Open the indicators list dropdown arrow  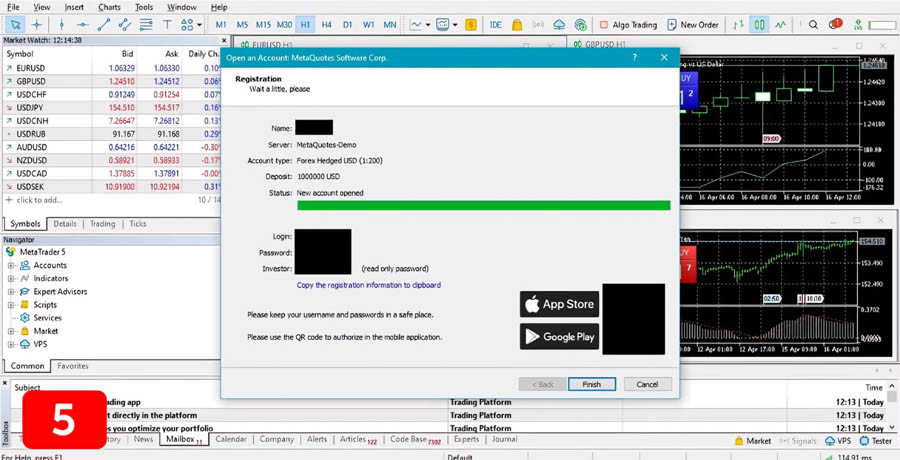pos(428,25)
